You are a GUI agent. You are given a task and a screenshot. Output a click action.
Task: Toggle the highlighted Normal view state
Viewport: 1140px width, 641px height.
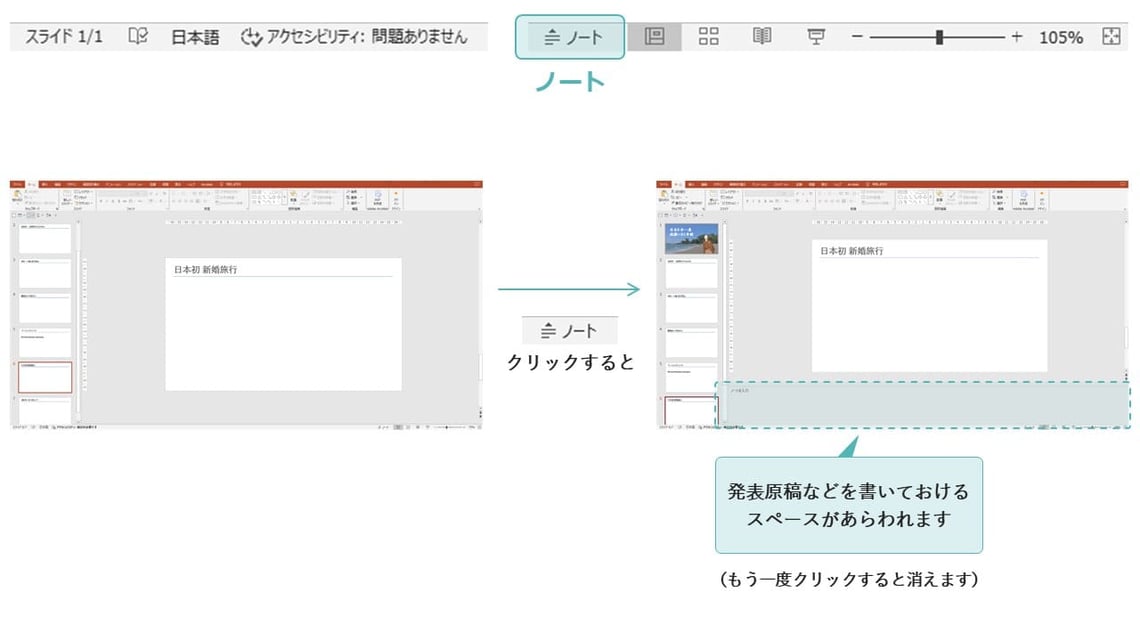pyautogui.click(x=655, y=36)
